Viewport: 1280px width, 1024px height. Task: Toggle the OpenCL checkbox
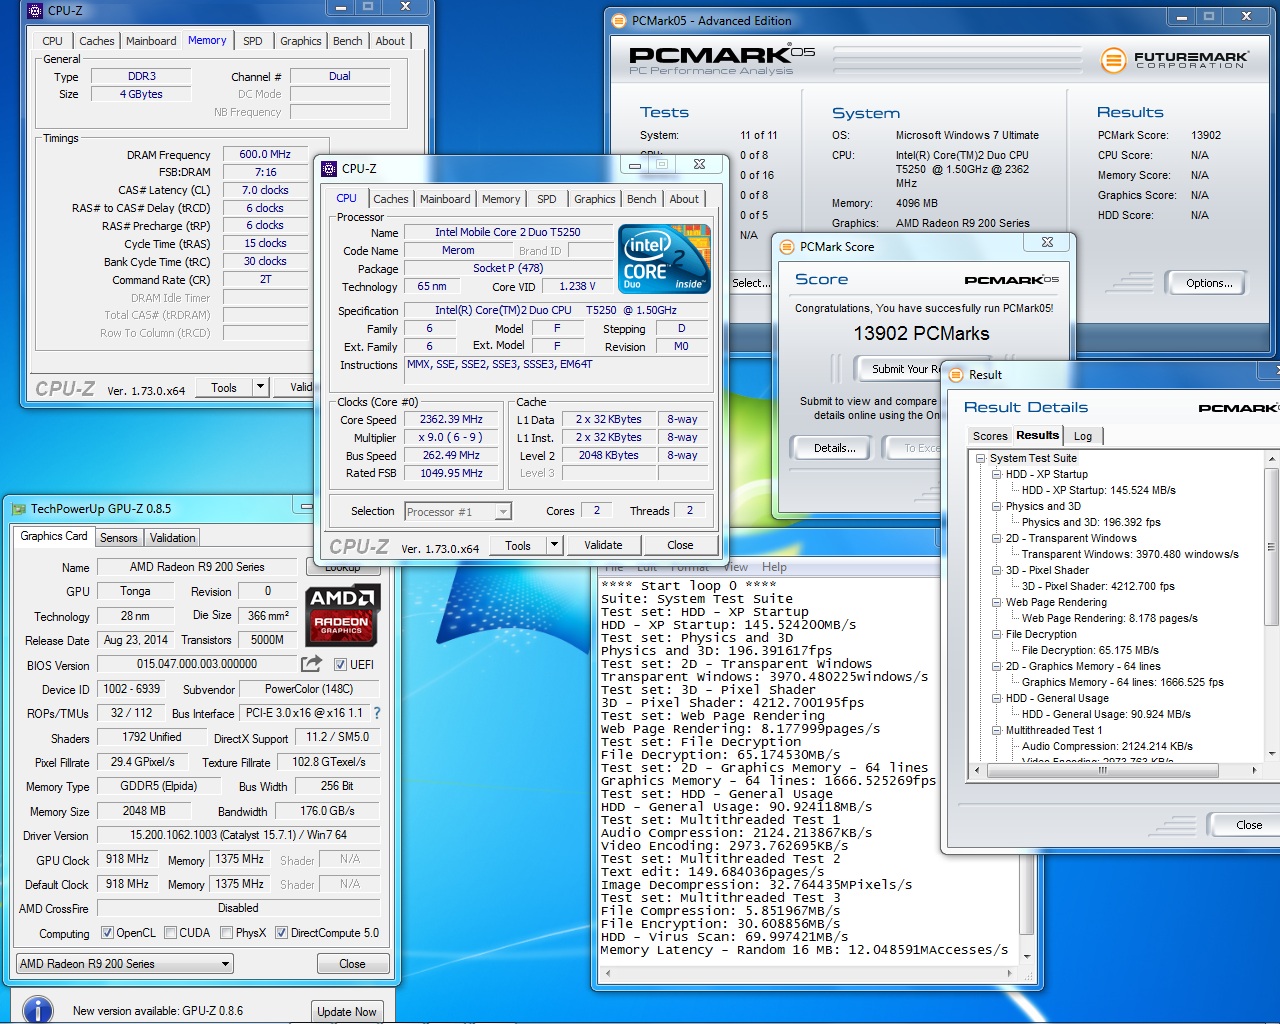107,933
